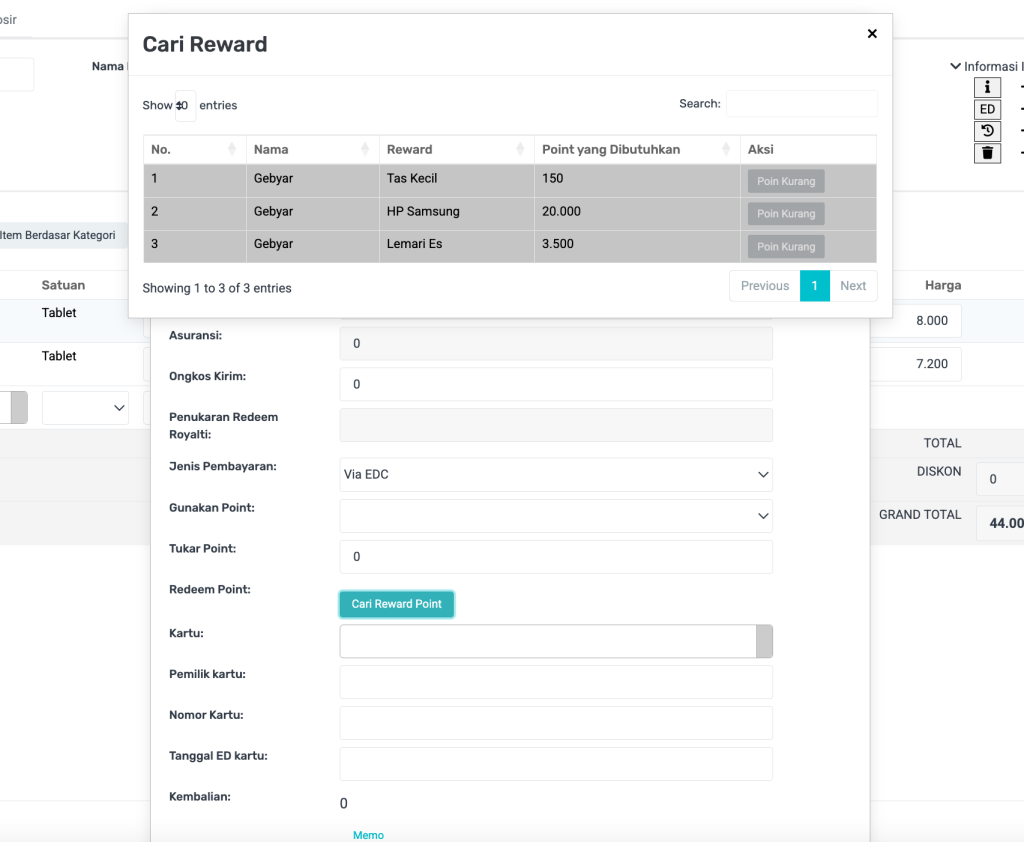1024x842 pixels.
Task: Expand the Jenis Pembayaran dropdown
Action: [x=556, y=475]
